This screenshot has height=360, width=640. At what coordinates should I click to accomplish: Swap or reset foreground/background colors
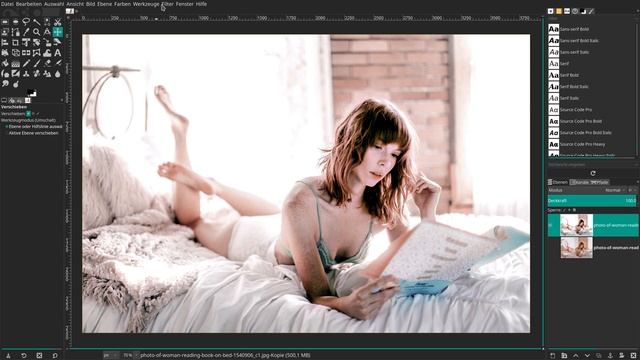coord(31,93)
